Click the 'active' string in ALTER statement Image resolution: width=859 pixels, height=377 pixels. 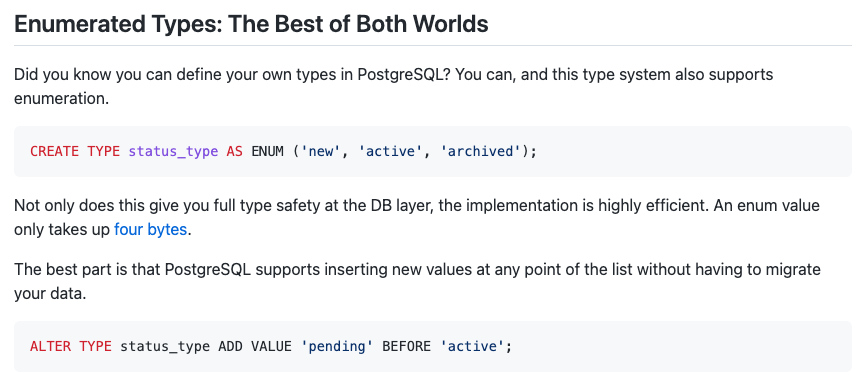[x=472, y=346]
